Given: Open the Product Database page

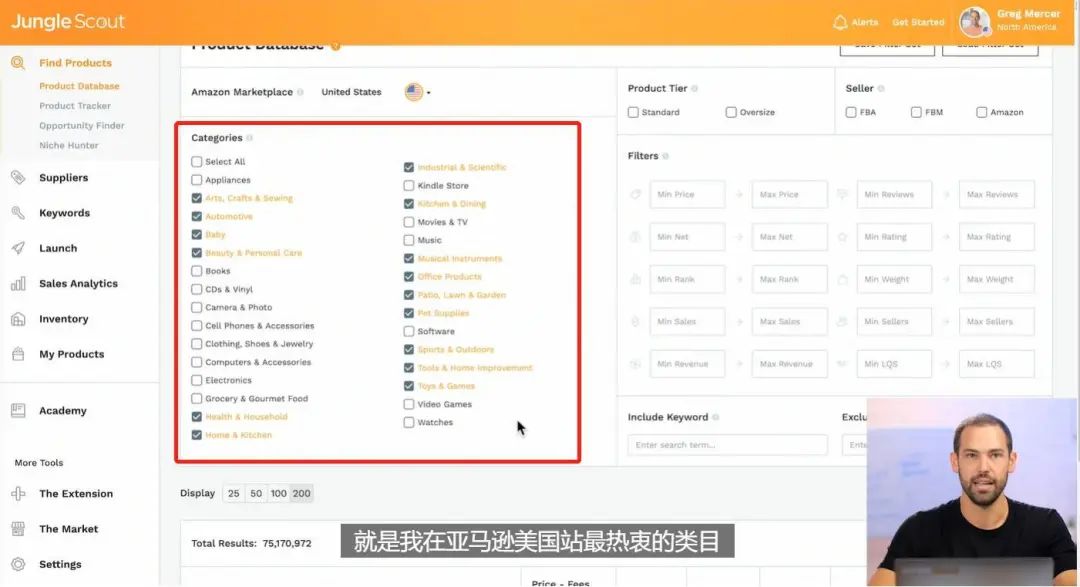Looking at the screenshot, I should click(79, 86).
